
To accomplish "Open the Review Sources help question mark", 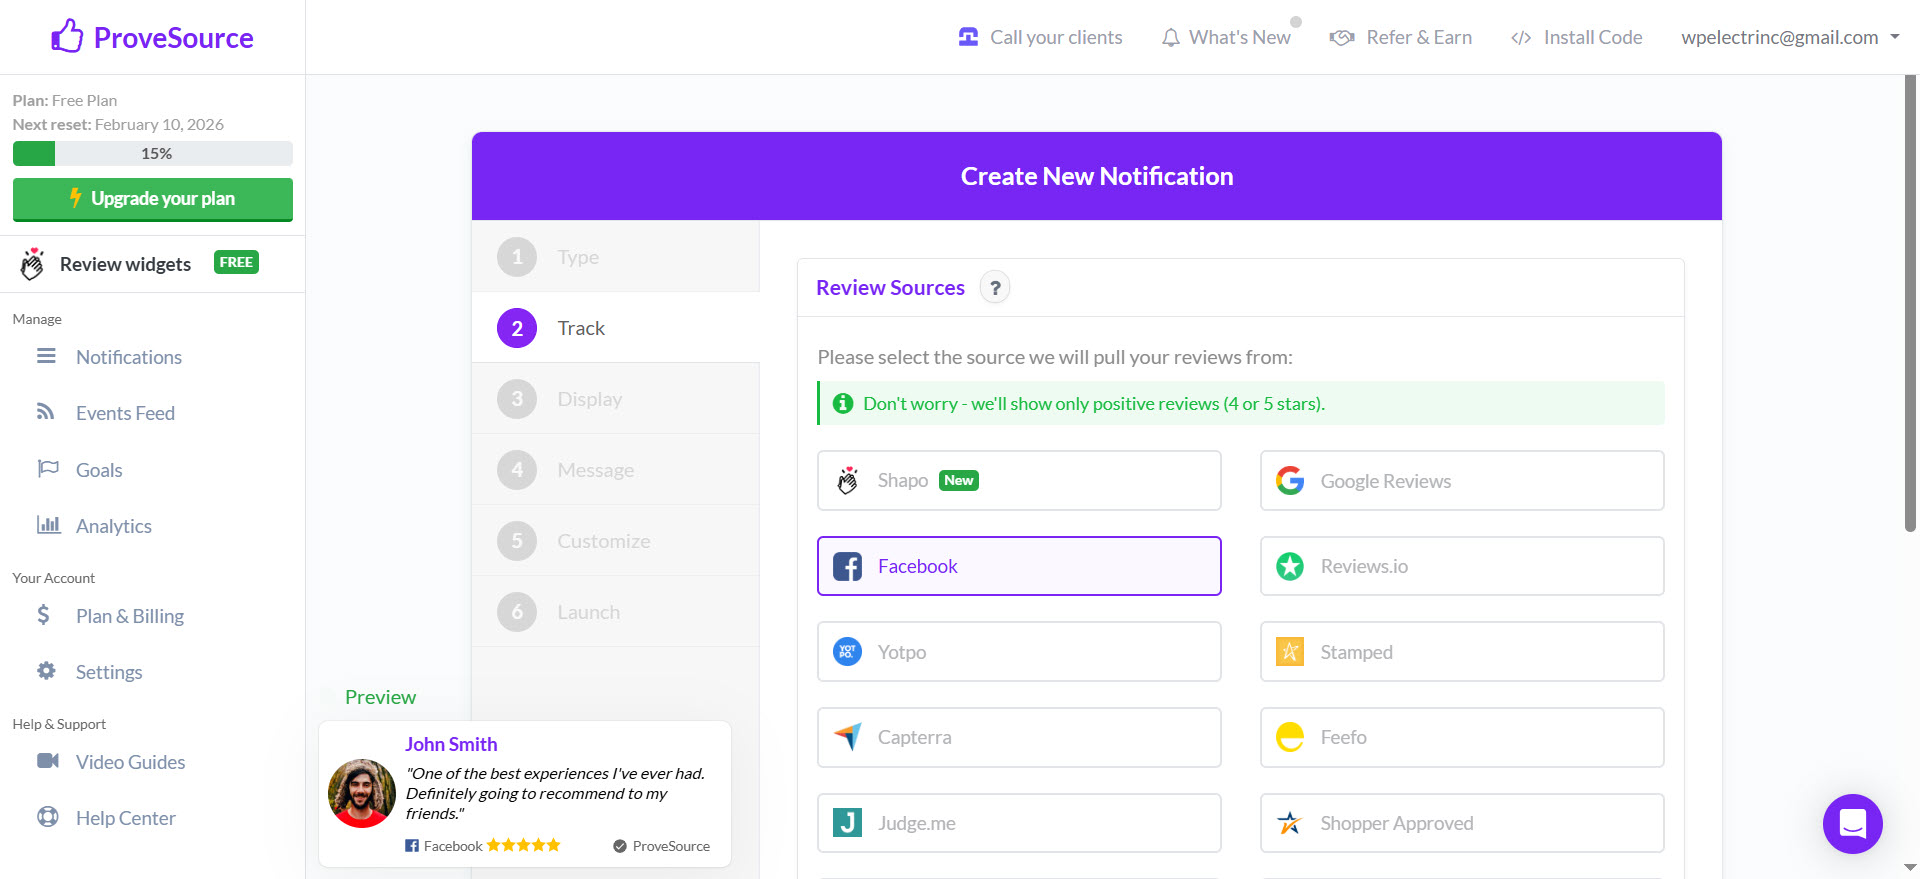I will tap(994, 288).
